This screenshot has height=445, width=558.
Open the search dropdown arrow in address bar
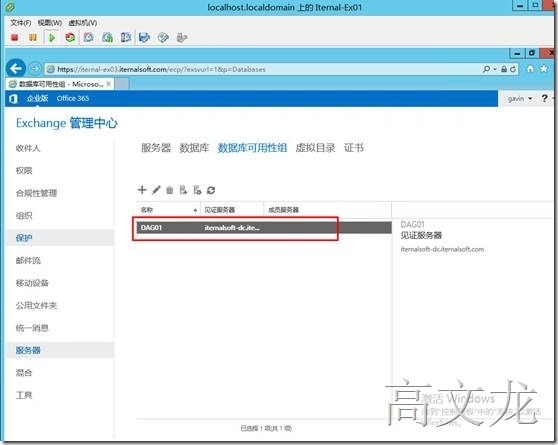click(495, 69)
